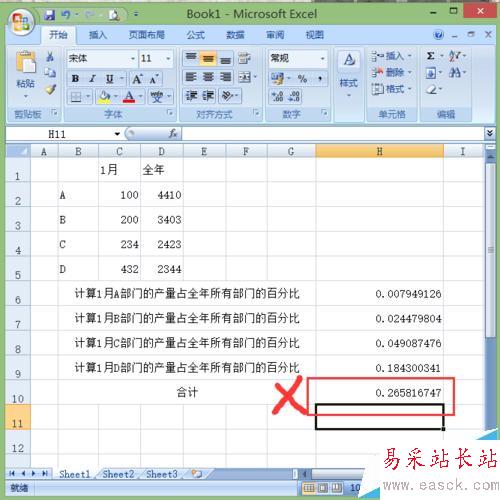Switch to Normal view in status bar
This screenshot has width=500, height=500.
tap(309, 488)
